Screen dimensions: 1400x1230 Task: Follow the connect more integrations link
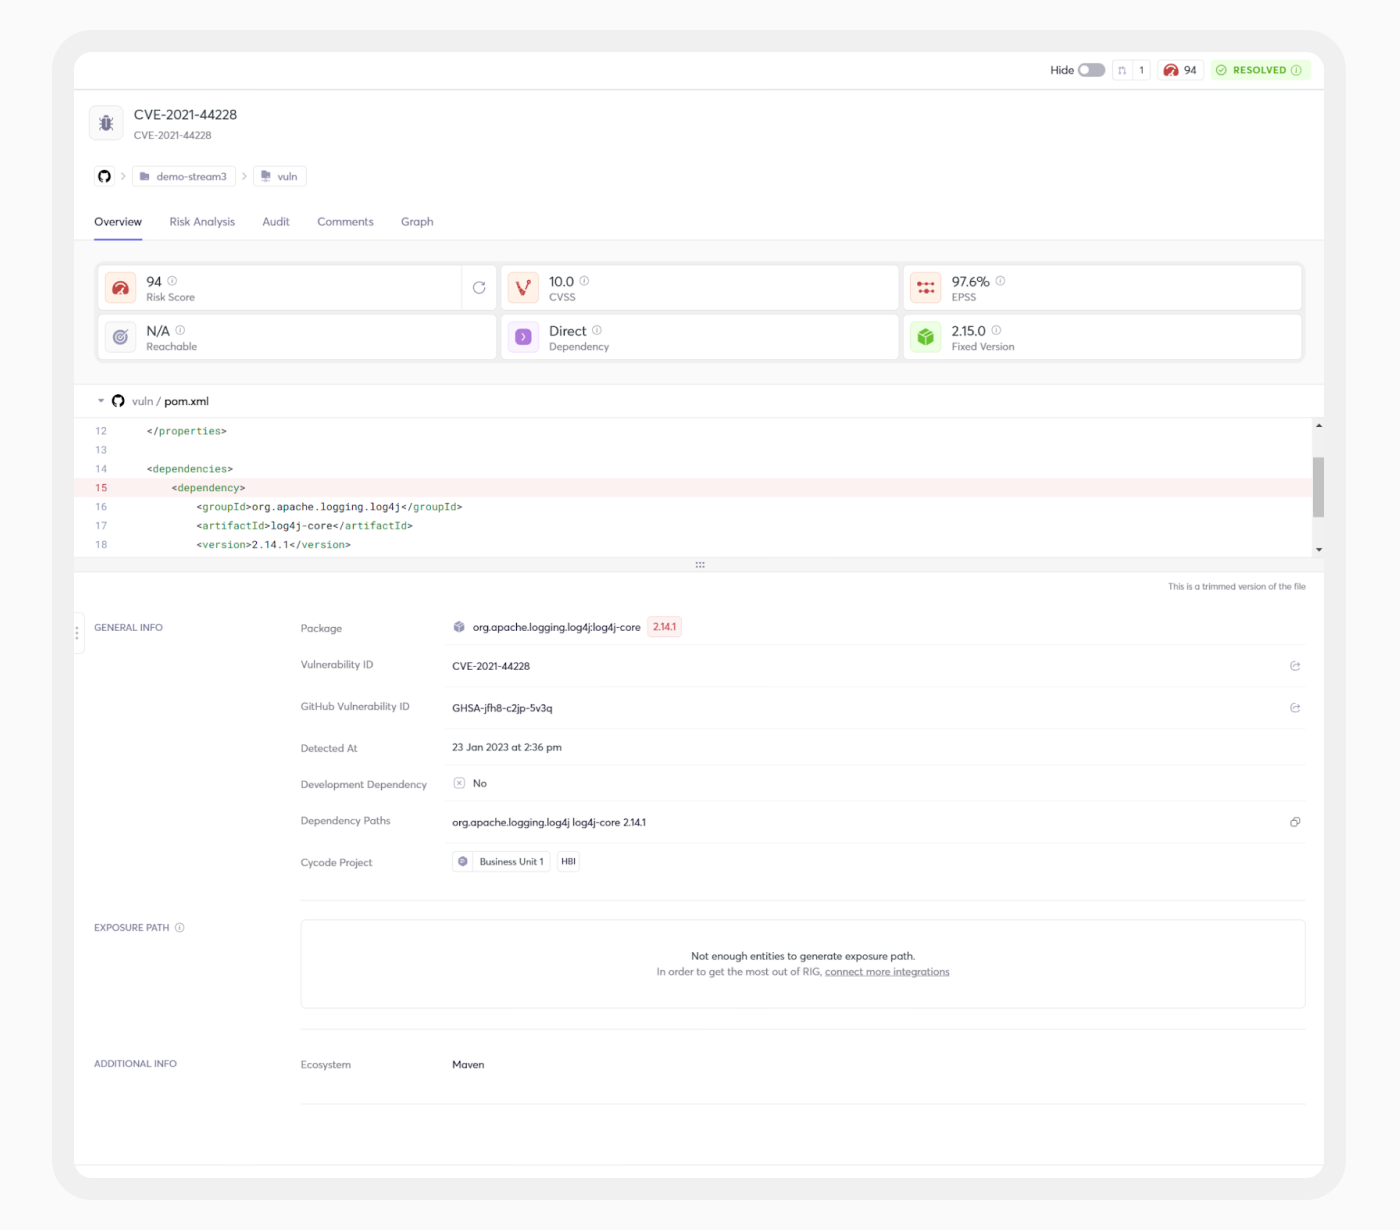pos(886,971)
